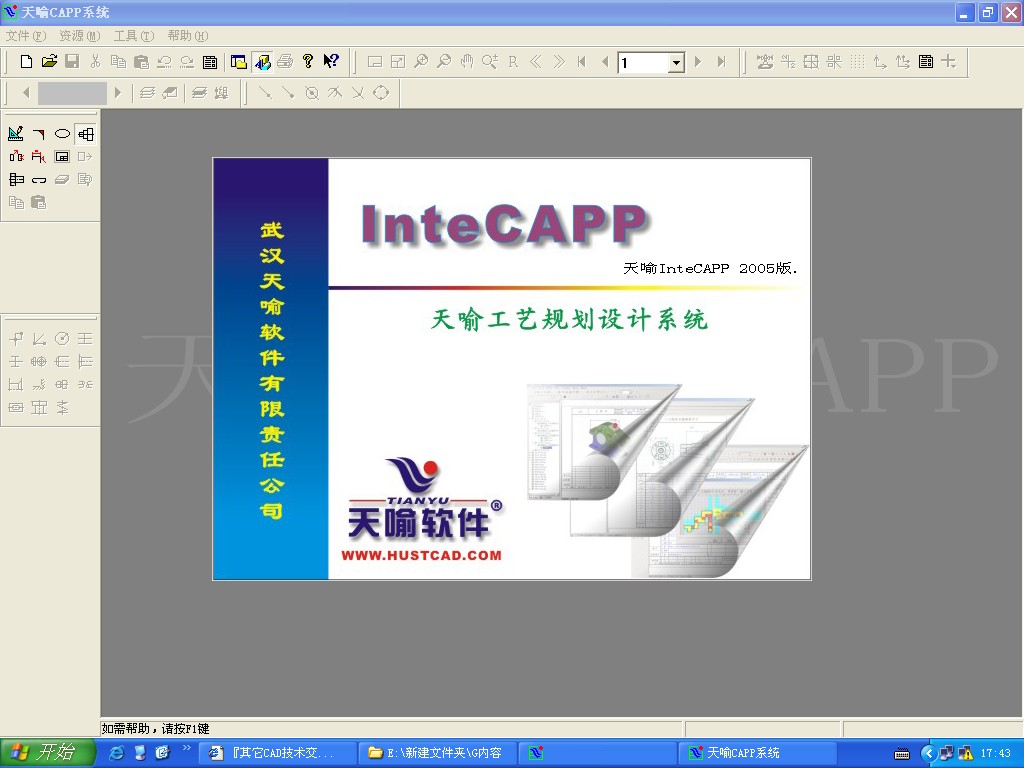This screenshot has width=1024, height=768.
Task: Toggle the highlighted 3D block icon
Action: coord(263,62)
